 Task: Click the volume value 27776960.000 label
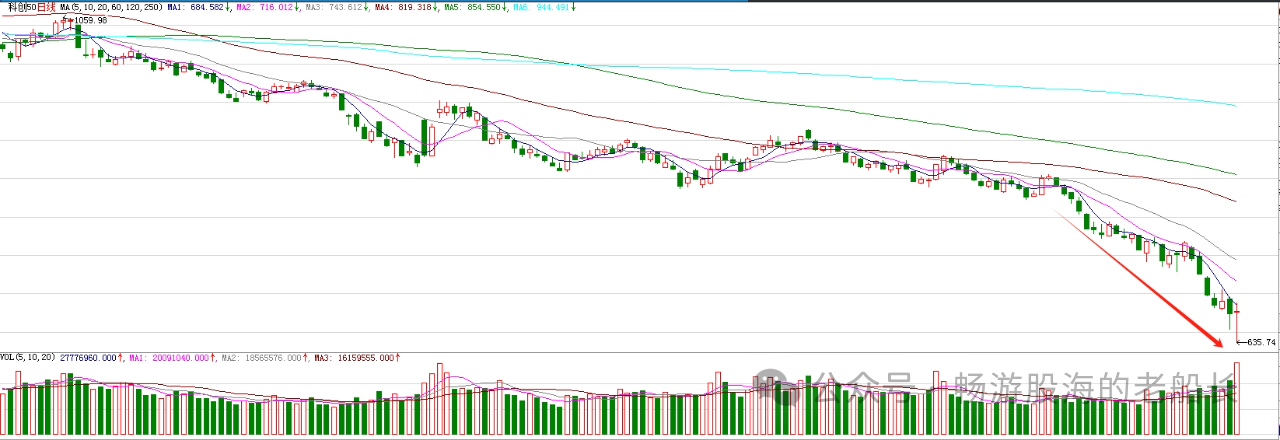[x=90, y=357]
